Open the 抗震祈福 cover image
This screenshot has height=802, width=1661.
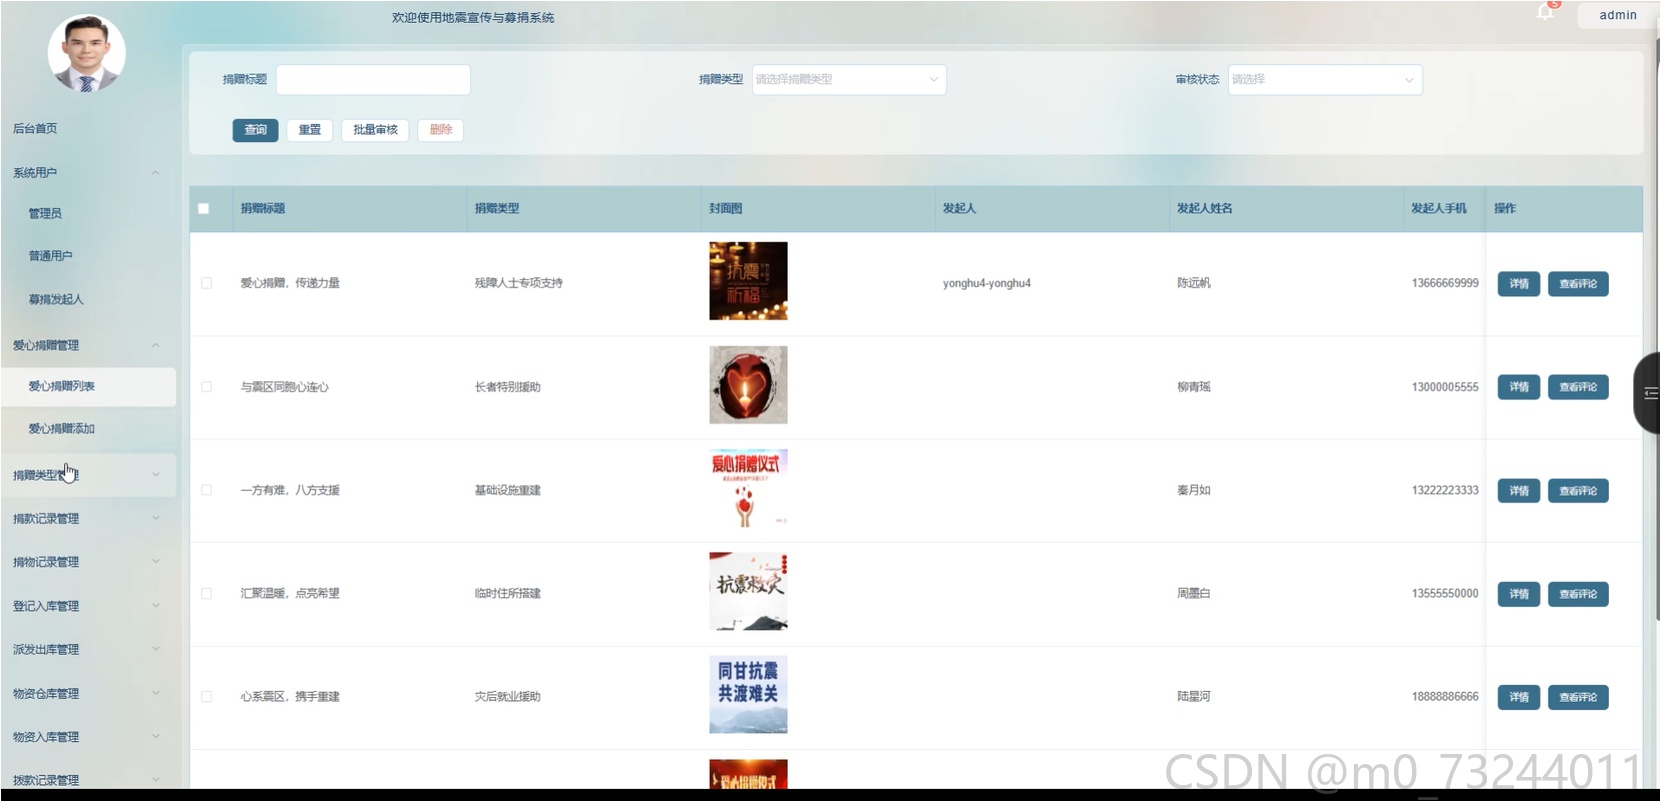coord(748,281)
